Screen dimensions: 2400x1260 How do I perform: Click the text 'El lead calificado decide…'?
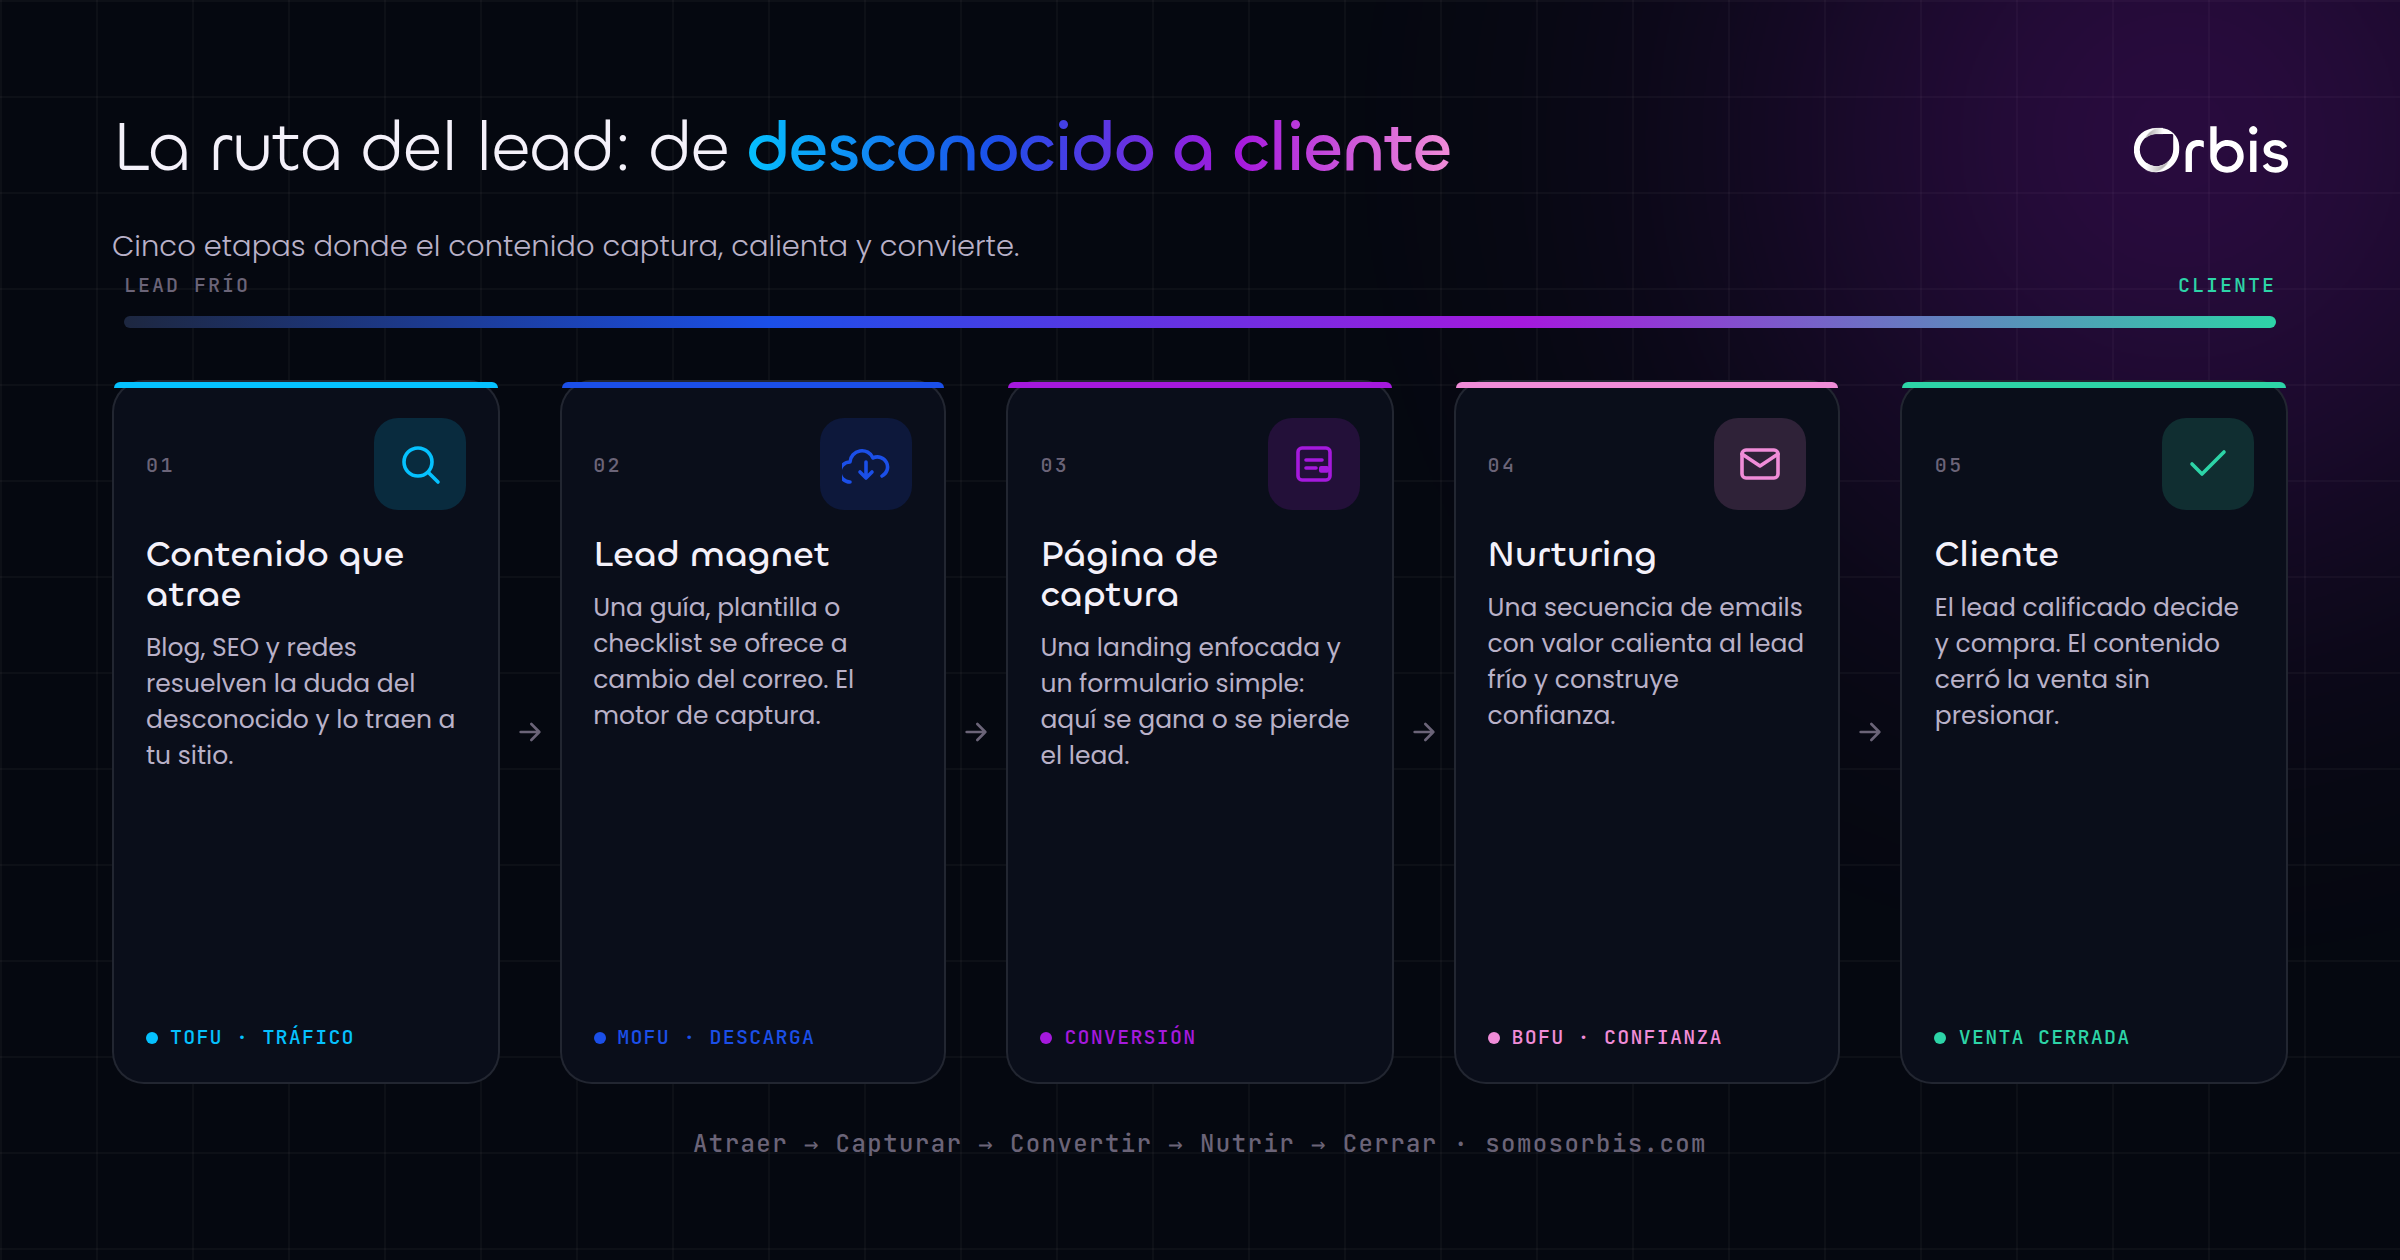(2087, 661)
